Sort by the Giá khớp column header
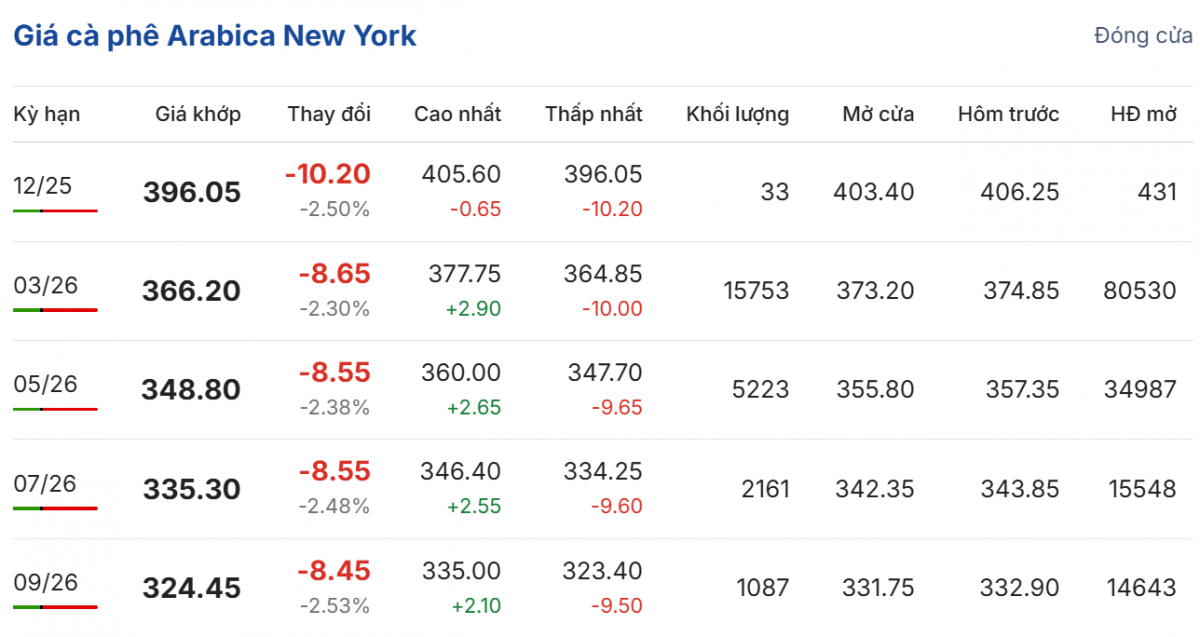Screen dimensions: 1200x637 pyautogui.click(x=198, y=114)
